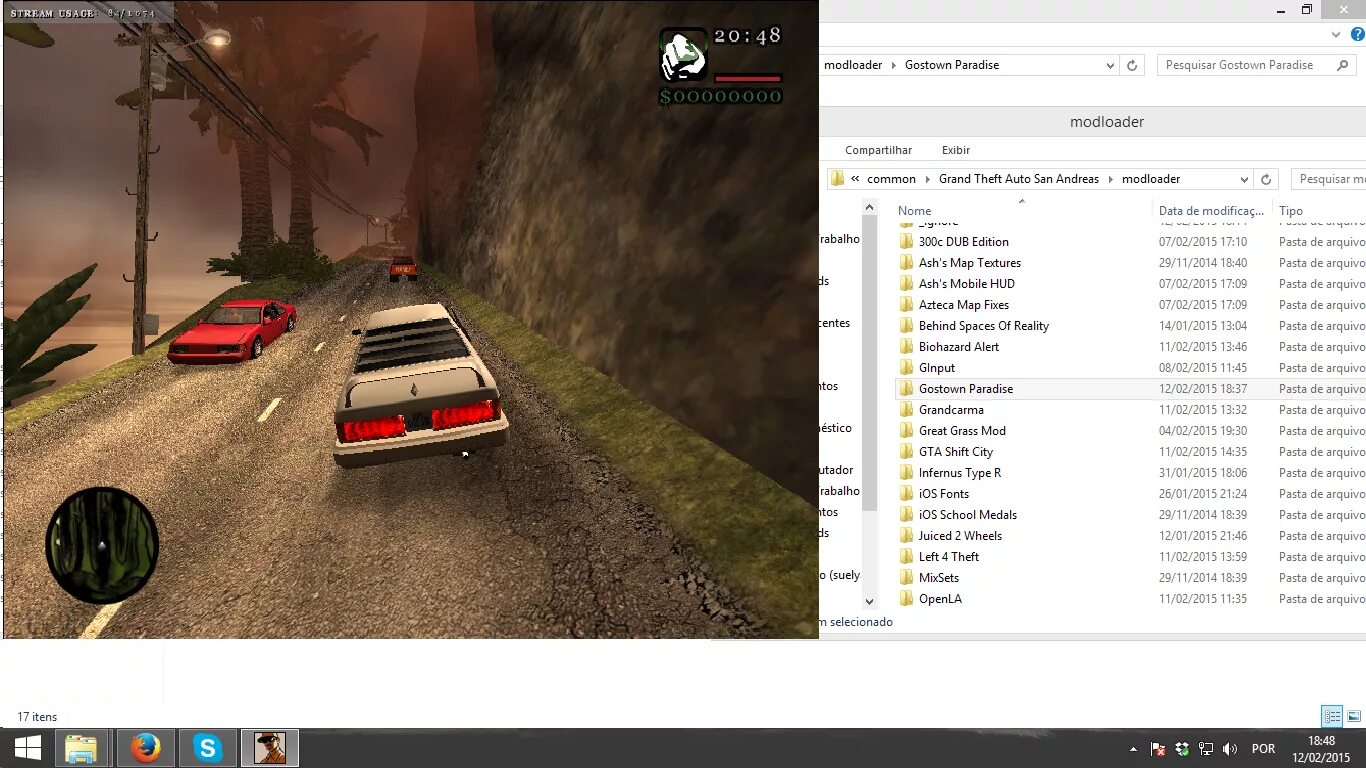
Task: Select the Ash's Map Textures folder icon
Action: [906, 263]
